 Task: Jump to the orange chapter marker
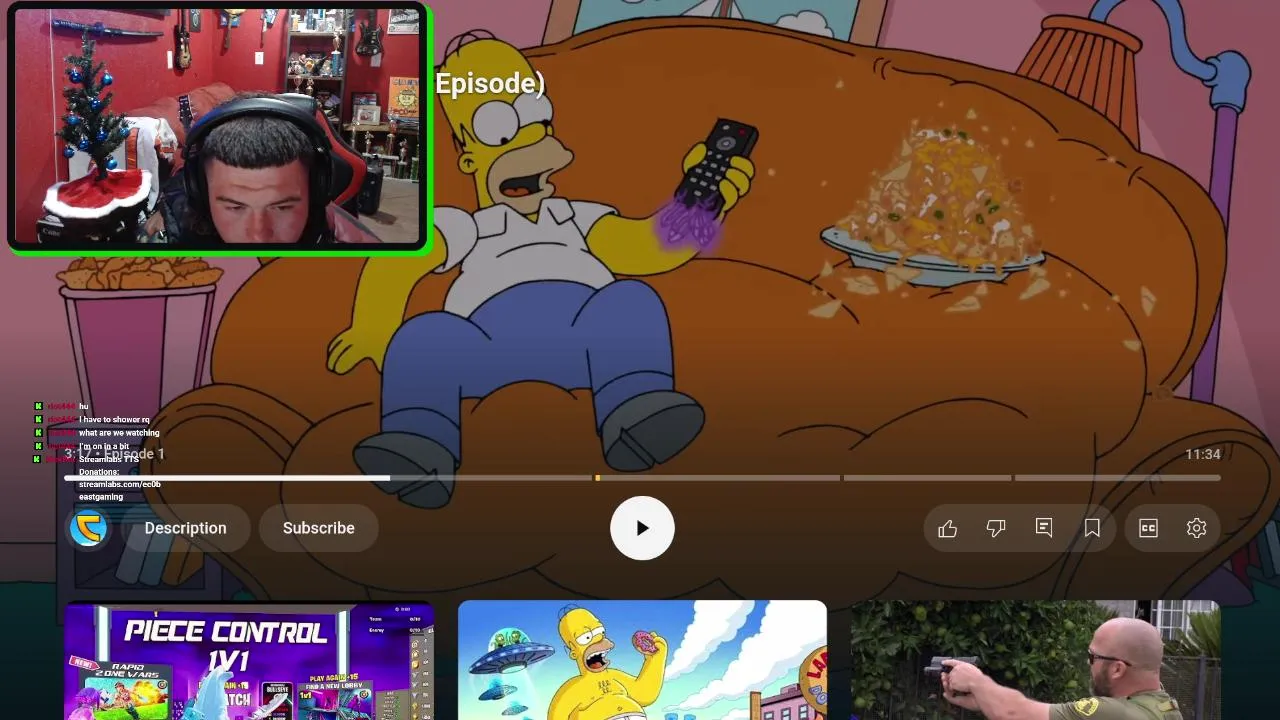[x=598, y=478]
